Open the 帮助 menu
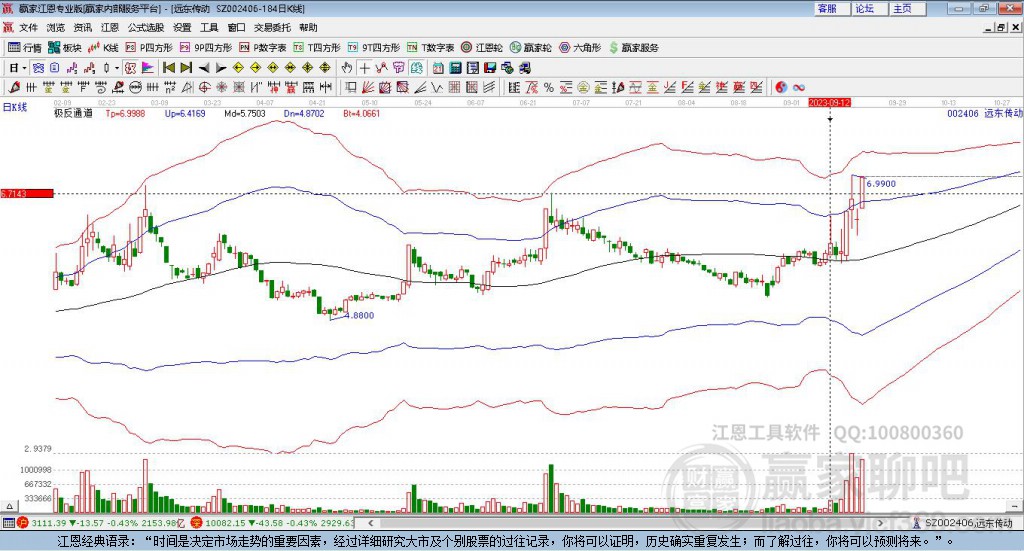1024x551 pixels. click(308, 27)
